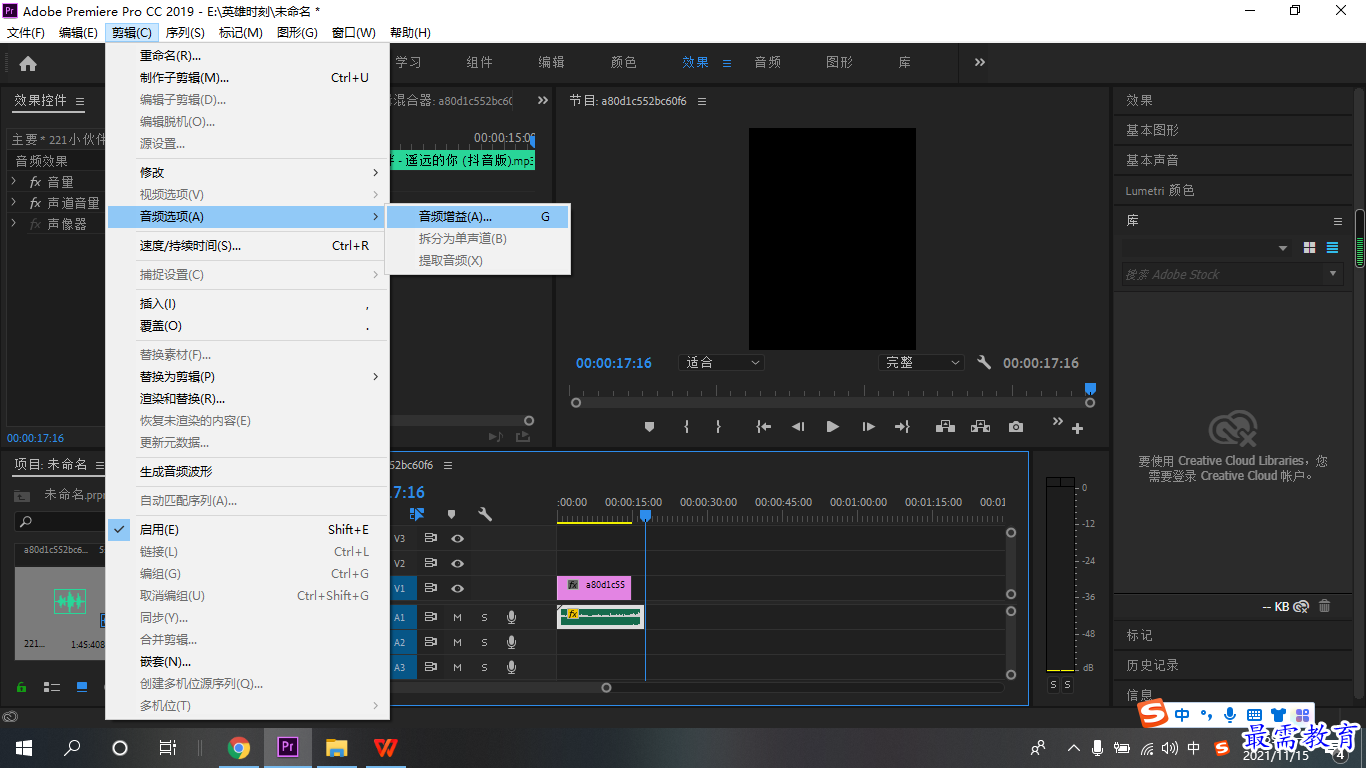Viewport: 1366px width, 768px height.
Task: Click the Lift button
Action: click(945, 427)
